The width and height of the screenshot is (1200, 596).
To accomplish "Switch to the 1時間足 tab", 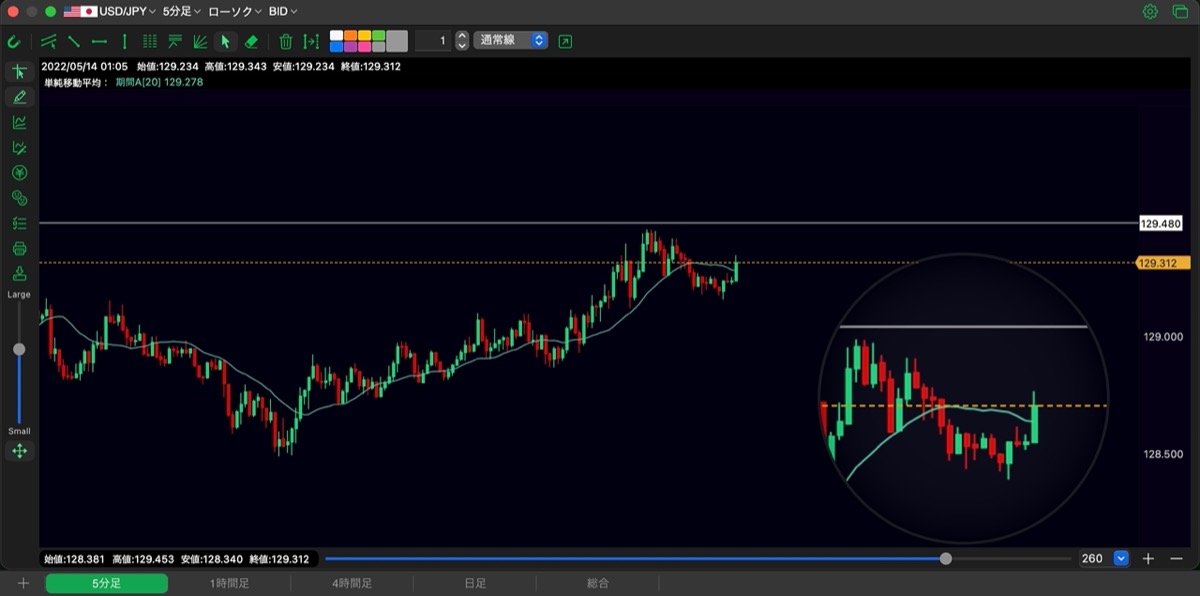I will tap(230, 583).
